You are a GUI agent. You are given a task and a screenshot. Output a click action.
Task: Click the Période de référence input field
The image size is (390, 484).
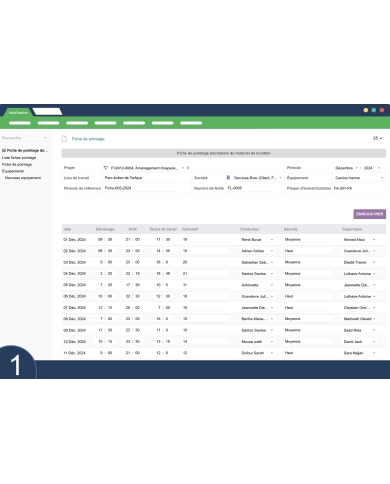139,188
